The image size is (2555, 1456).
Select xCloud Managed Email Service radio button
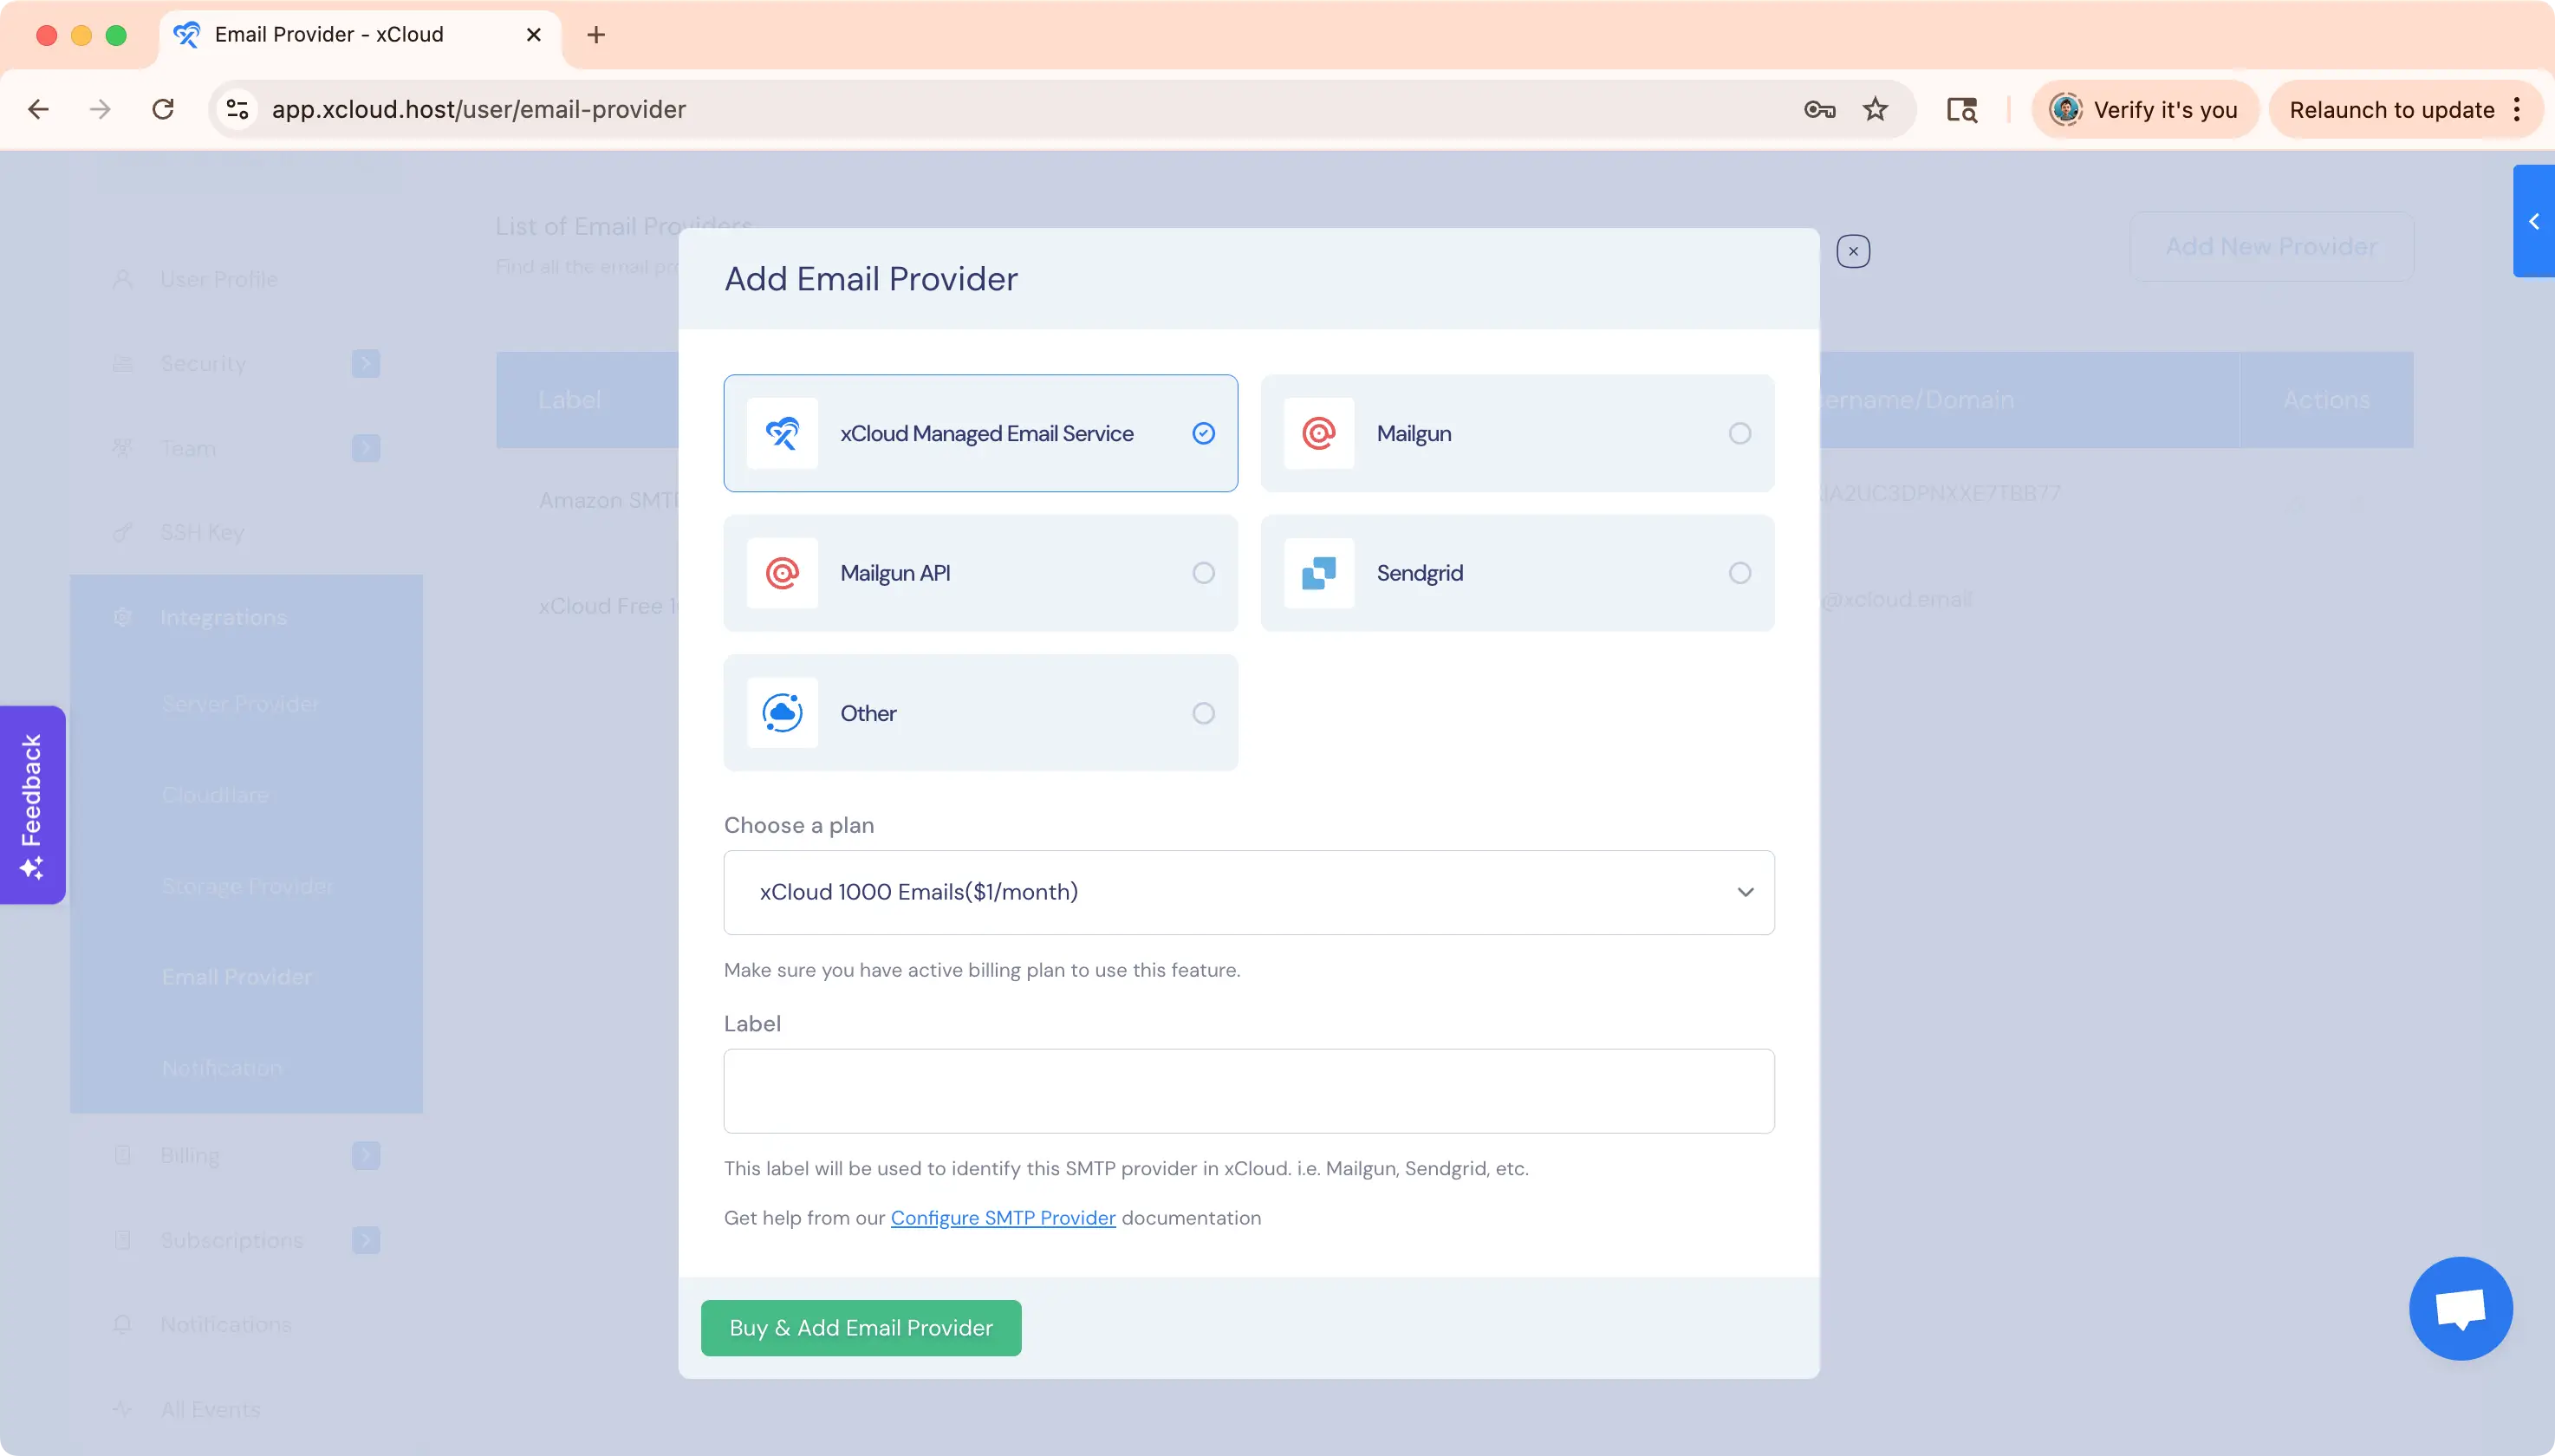click(x=1203, y=433)
